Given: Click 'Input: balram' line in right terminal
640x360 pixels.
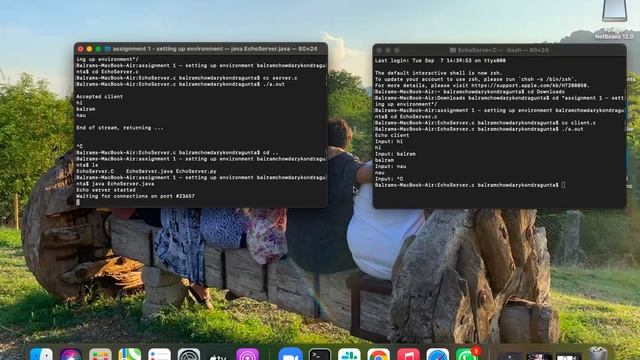Looking at the screenshot, I should tap(395, 154).
